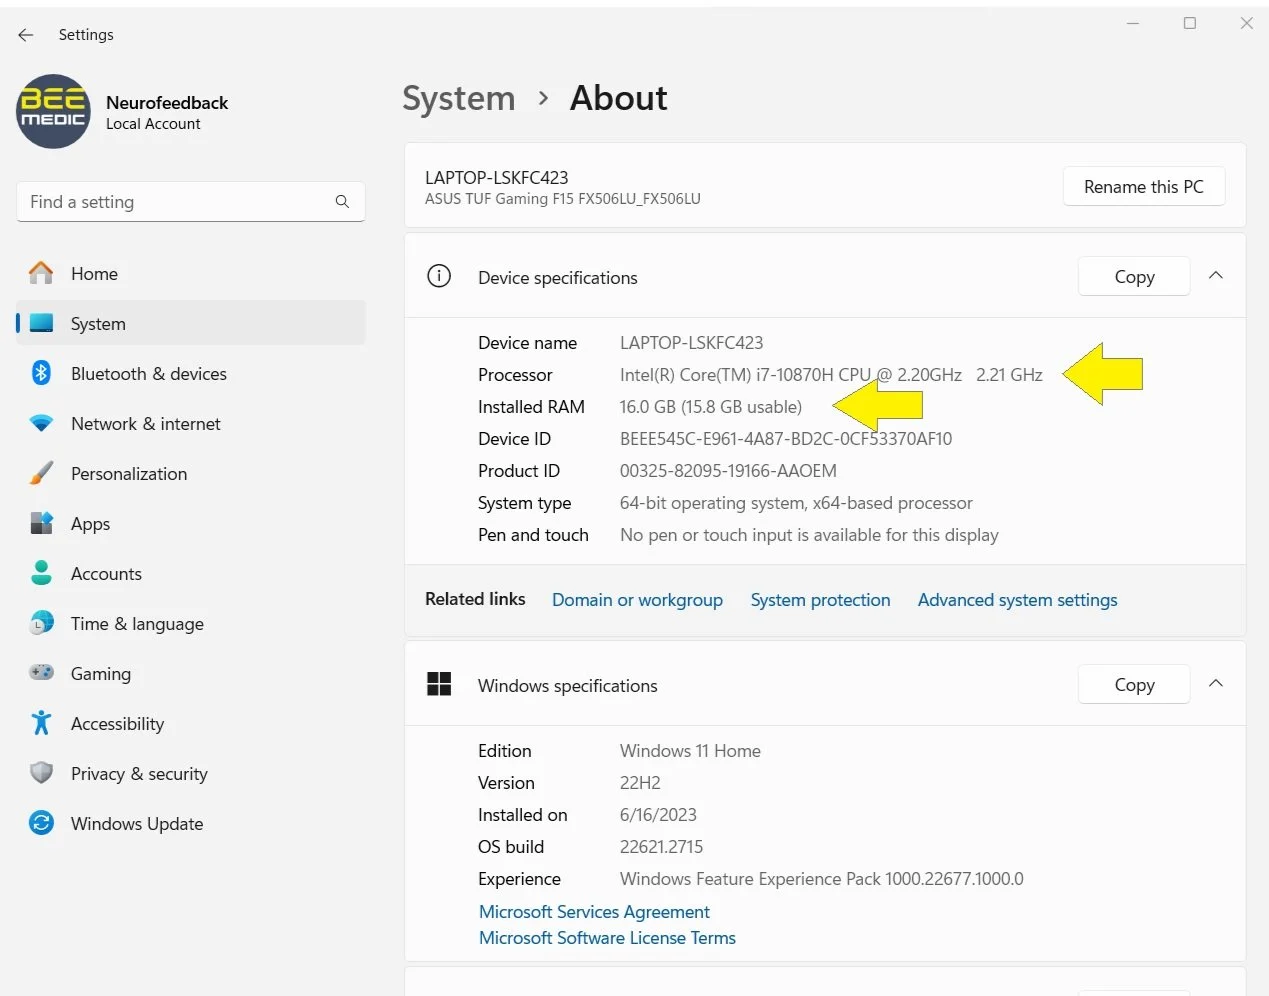Image resolution: width=1269 pixels, height=996 pixels.
Task: Click the Privacy shield icon
Action: pyautogui.click(x=41, y=773)
